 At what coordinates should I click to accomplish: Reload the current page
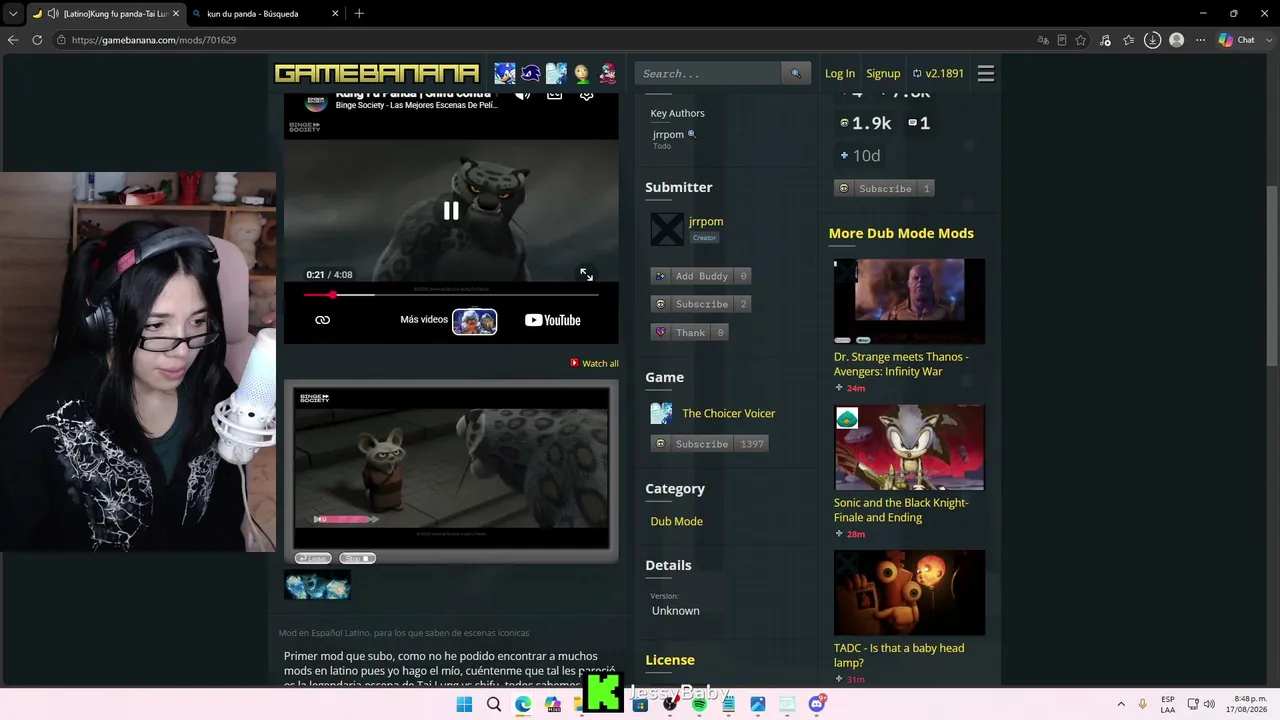tap(37, 40)
